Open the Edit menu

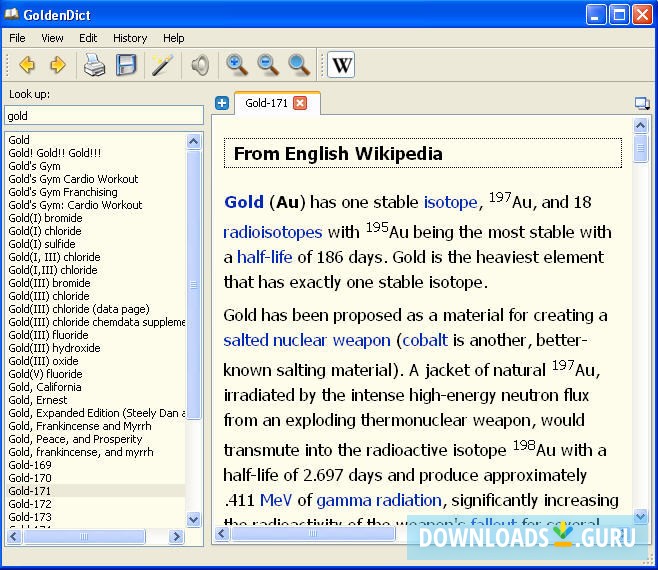pyautogui.click(x=88, y=38)
